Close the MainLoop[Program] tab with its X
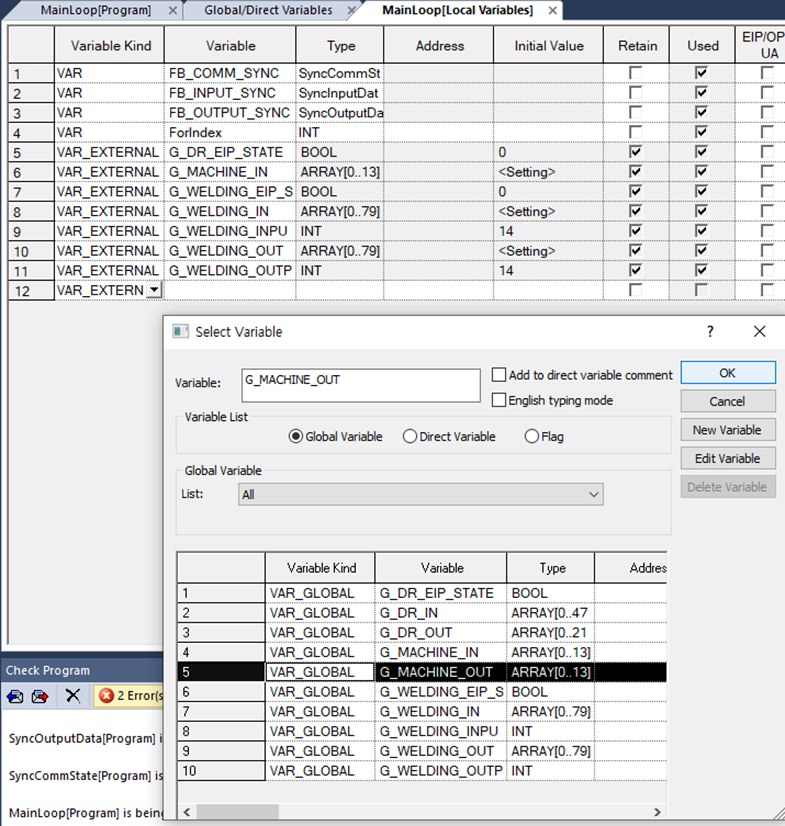Screen dimensions: 785x826 coord(172,10)
